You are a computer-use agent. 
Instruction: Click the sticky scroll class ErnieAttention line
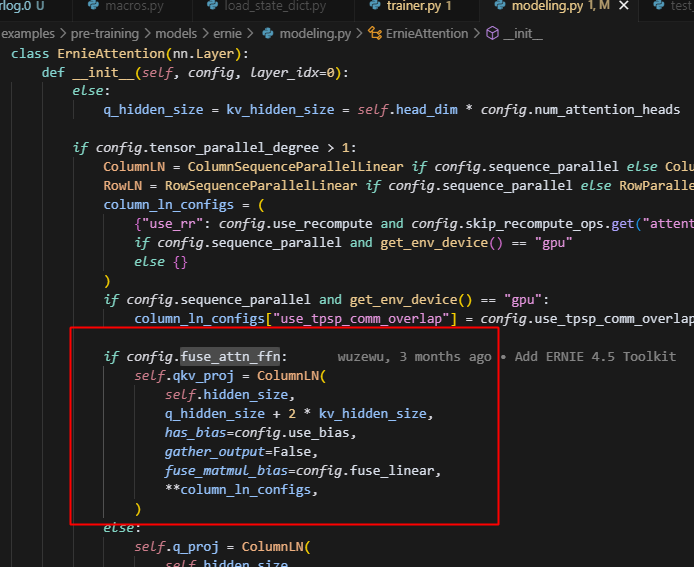[x=120, y=53]
